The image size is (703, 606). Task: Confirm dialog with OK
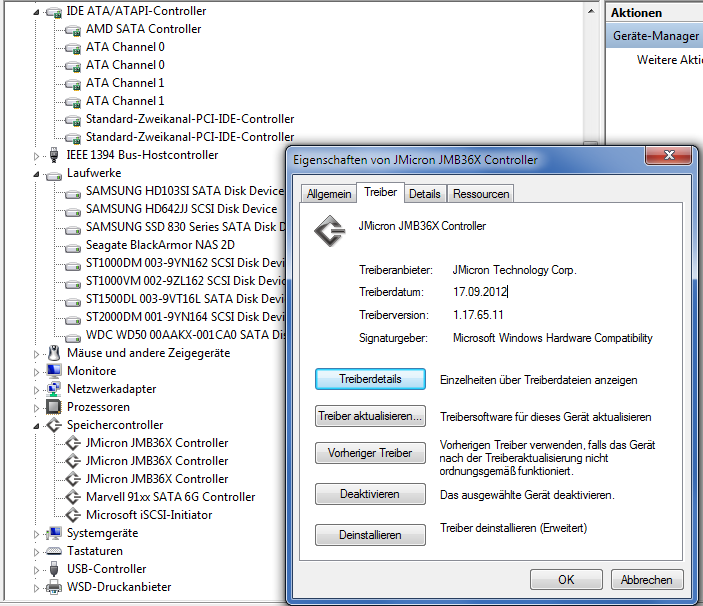click(x=566, y=580)
